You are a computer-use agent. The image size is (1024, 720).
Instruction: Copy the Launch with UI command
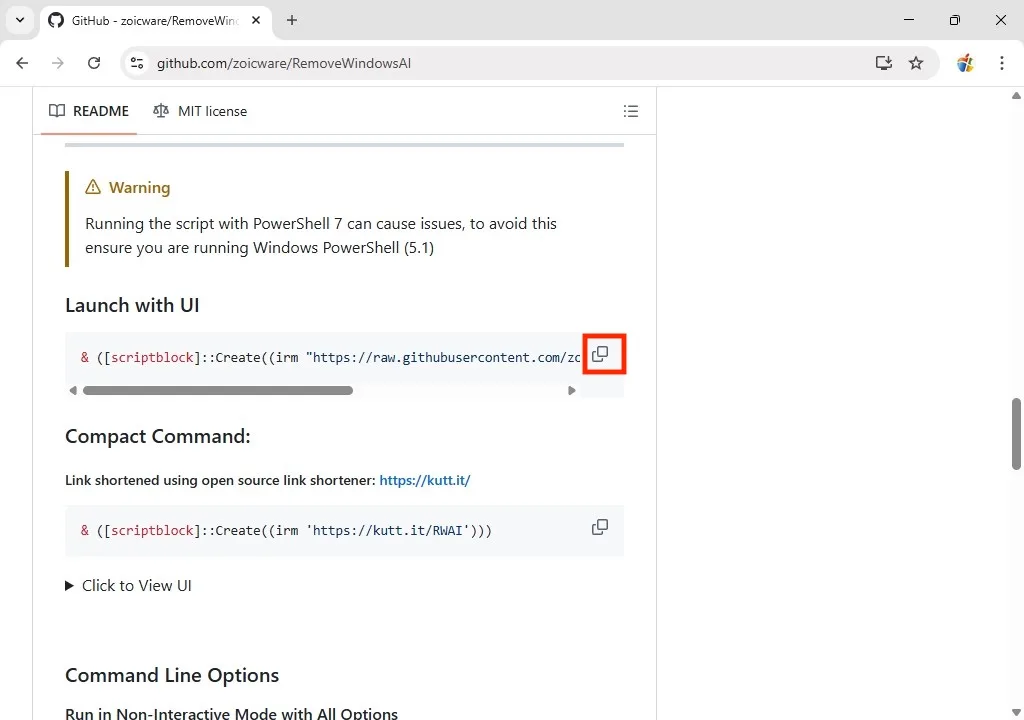(x=600, y=354)
